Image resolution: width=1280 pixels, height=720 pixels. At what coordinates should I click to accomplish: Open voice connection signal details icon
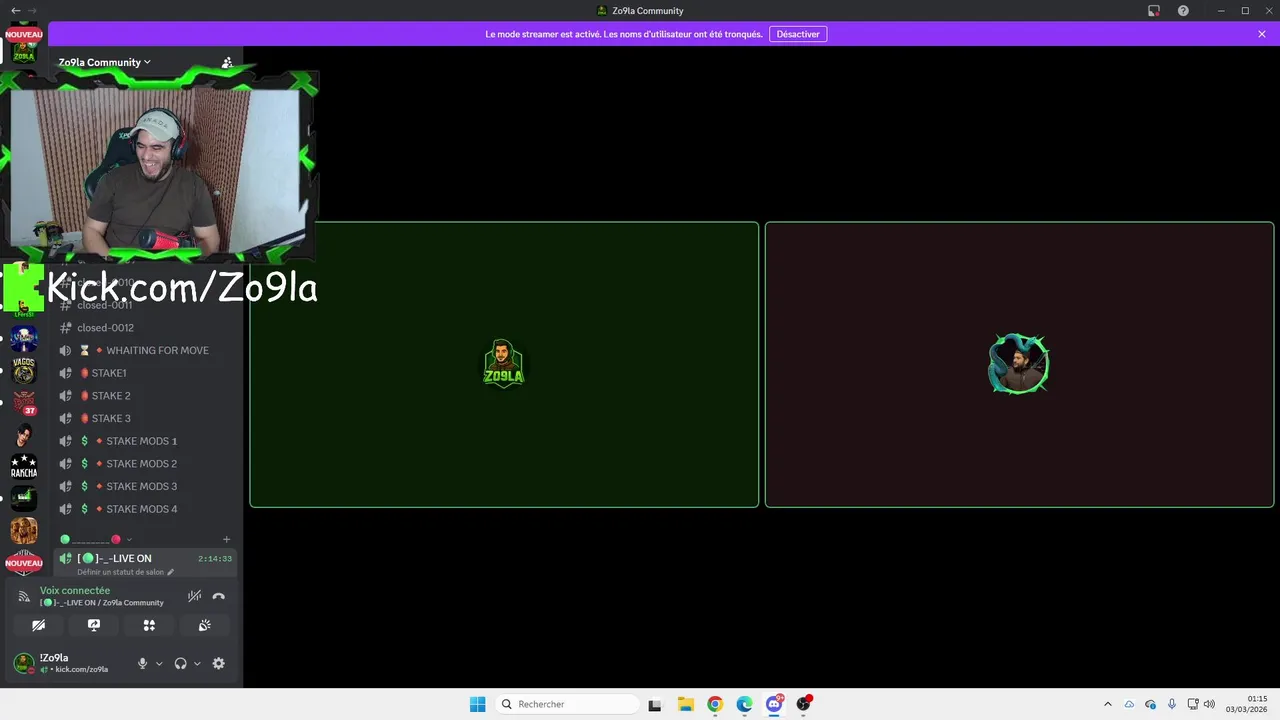[x=24, y=596]
